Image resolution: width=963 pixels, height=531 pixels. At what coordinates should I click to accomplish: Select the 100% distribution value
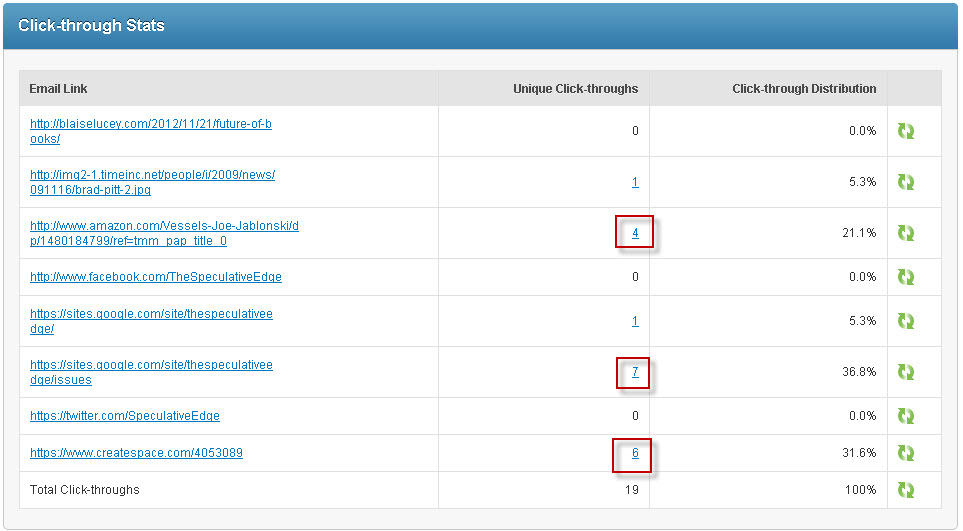[860, 490]
